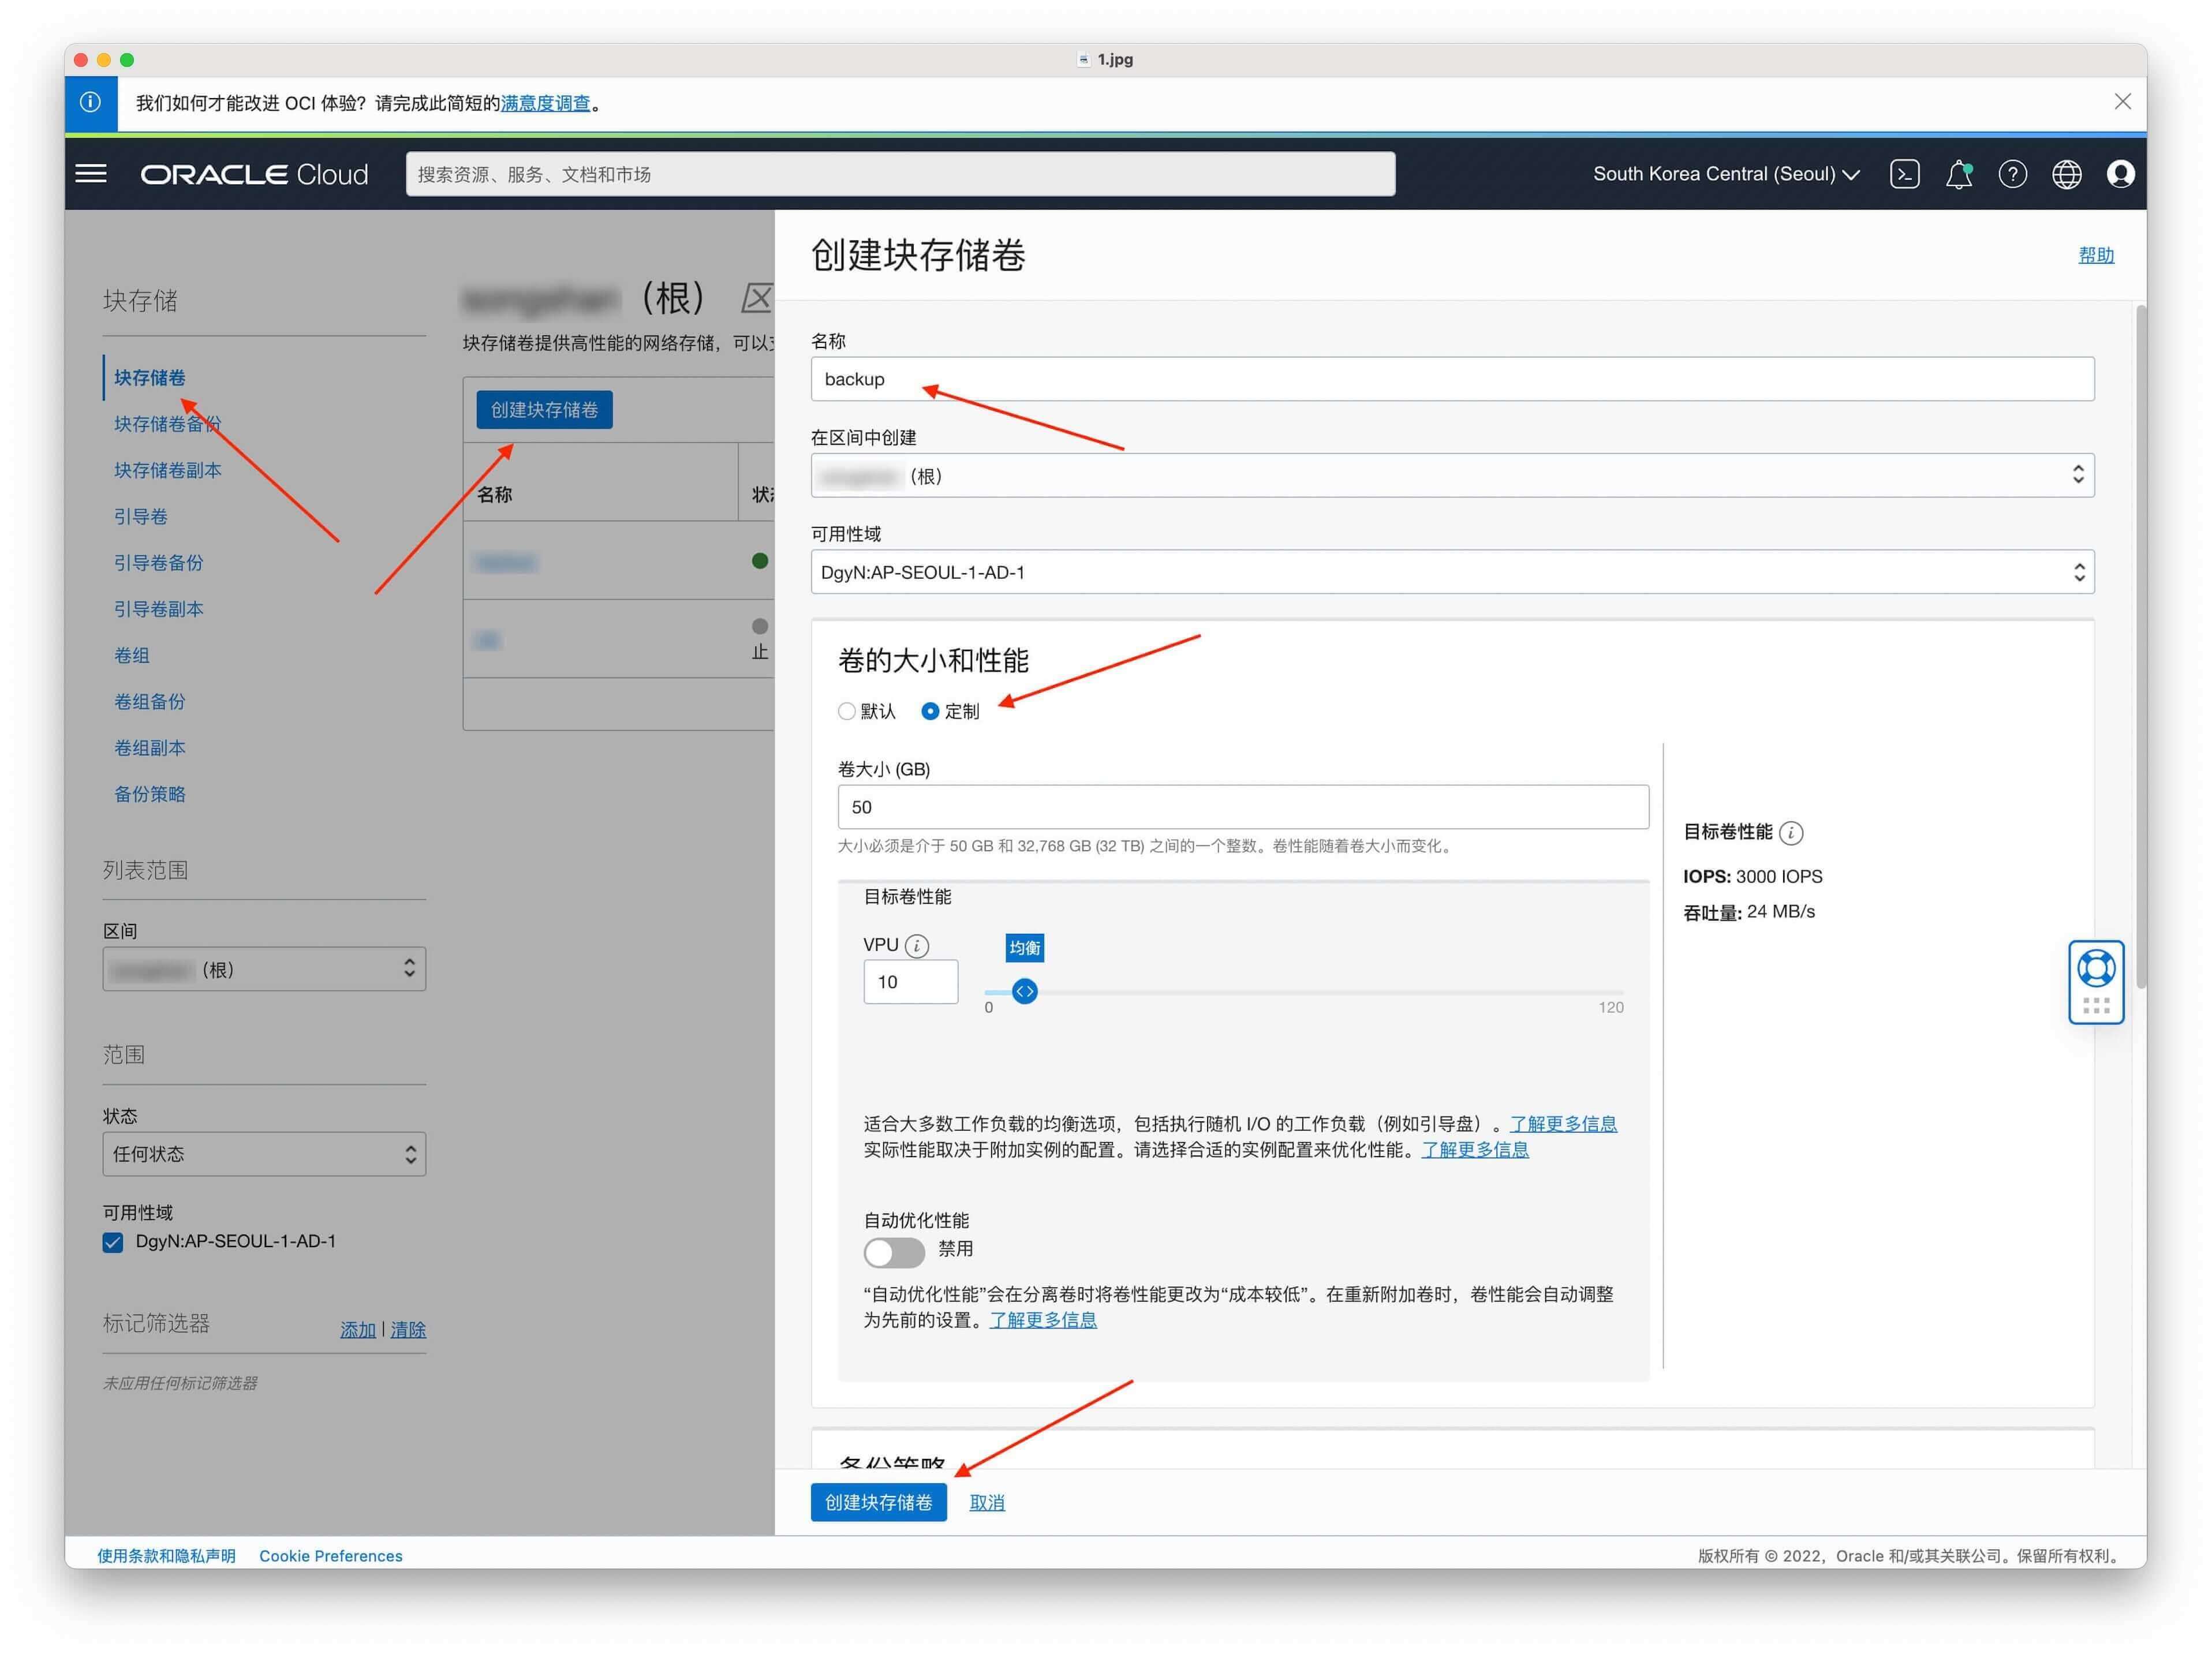
Task: Open the sidebar 区间 compartment dropdown
Action: pos(264,969)
